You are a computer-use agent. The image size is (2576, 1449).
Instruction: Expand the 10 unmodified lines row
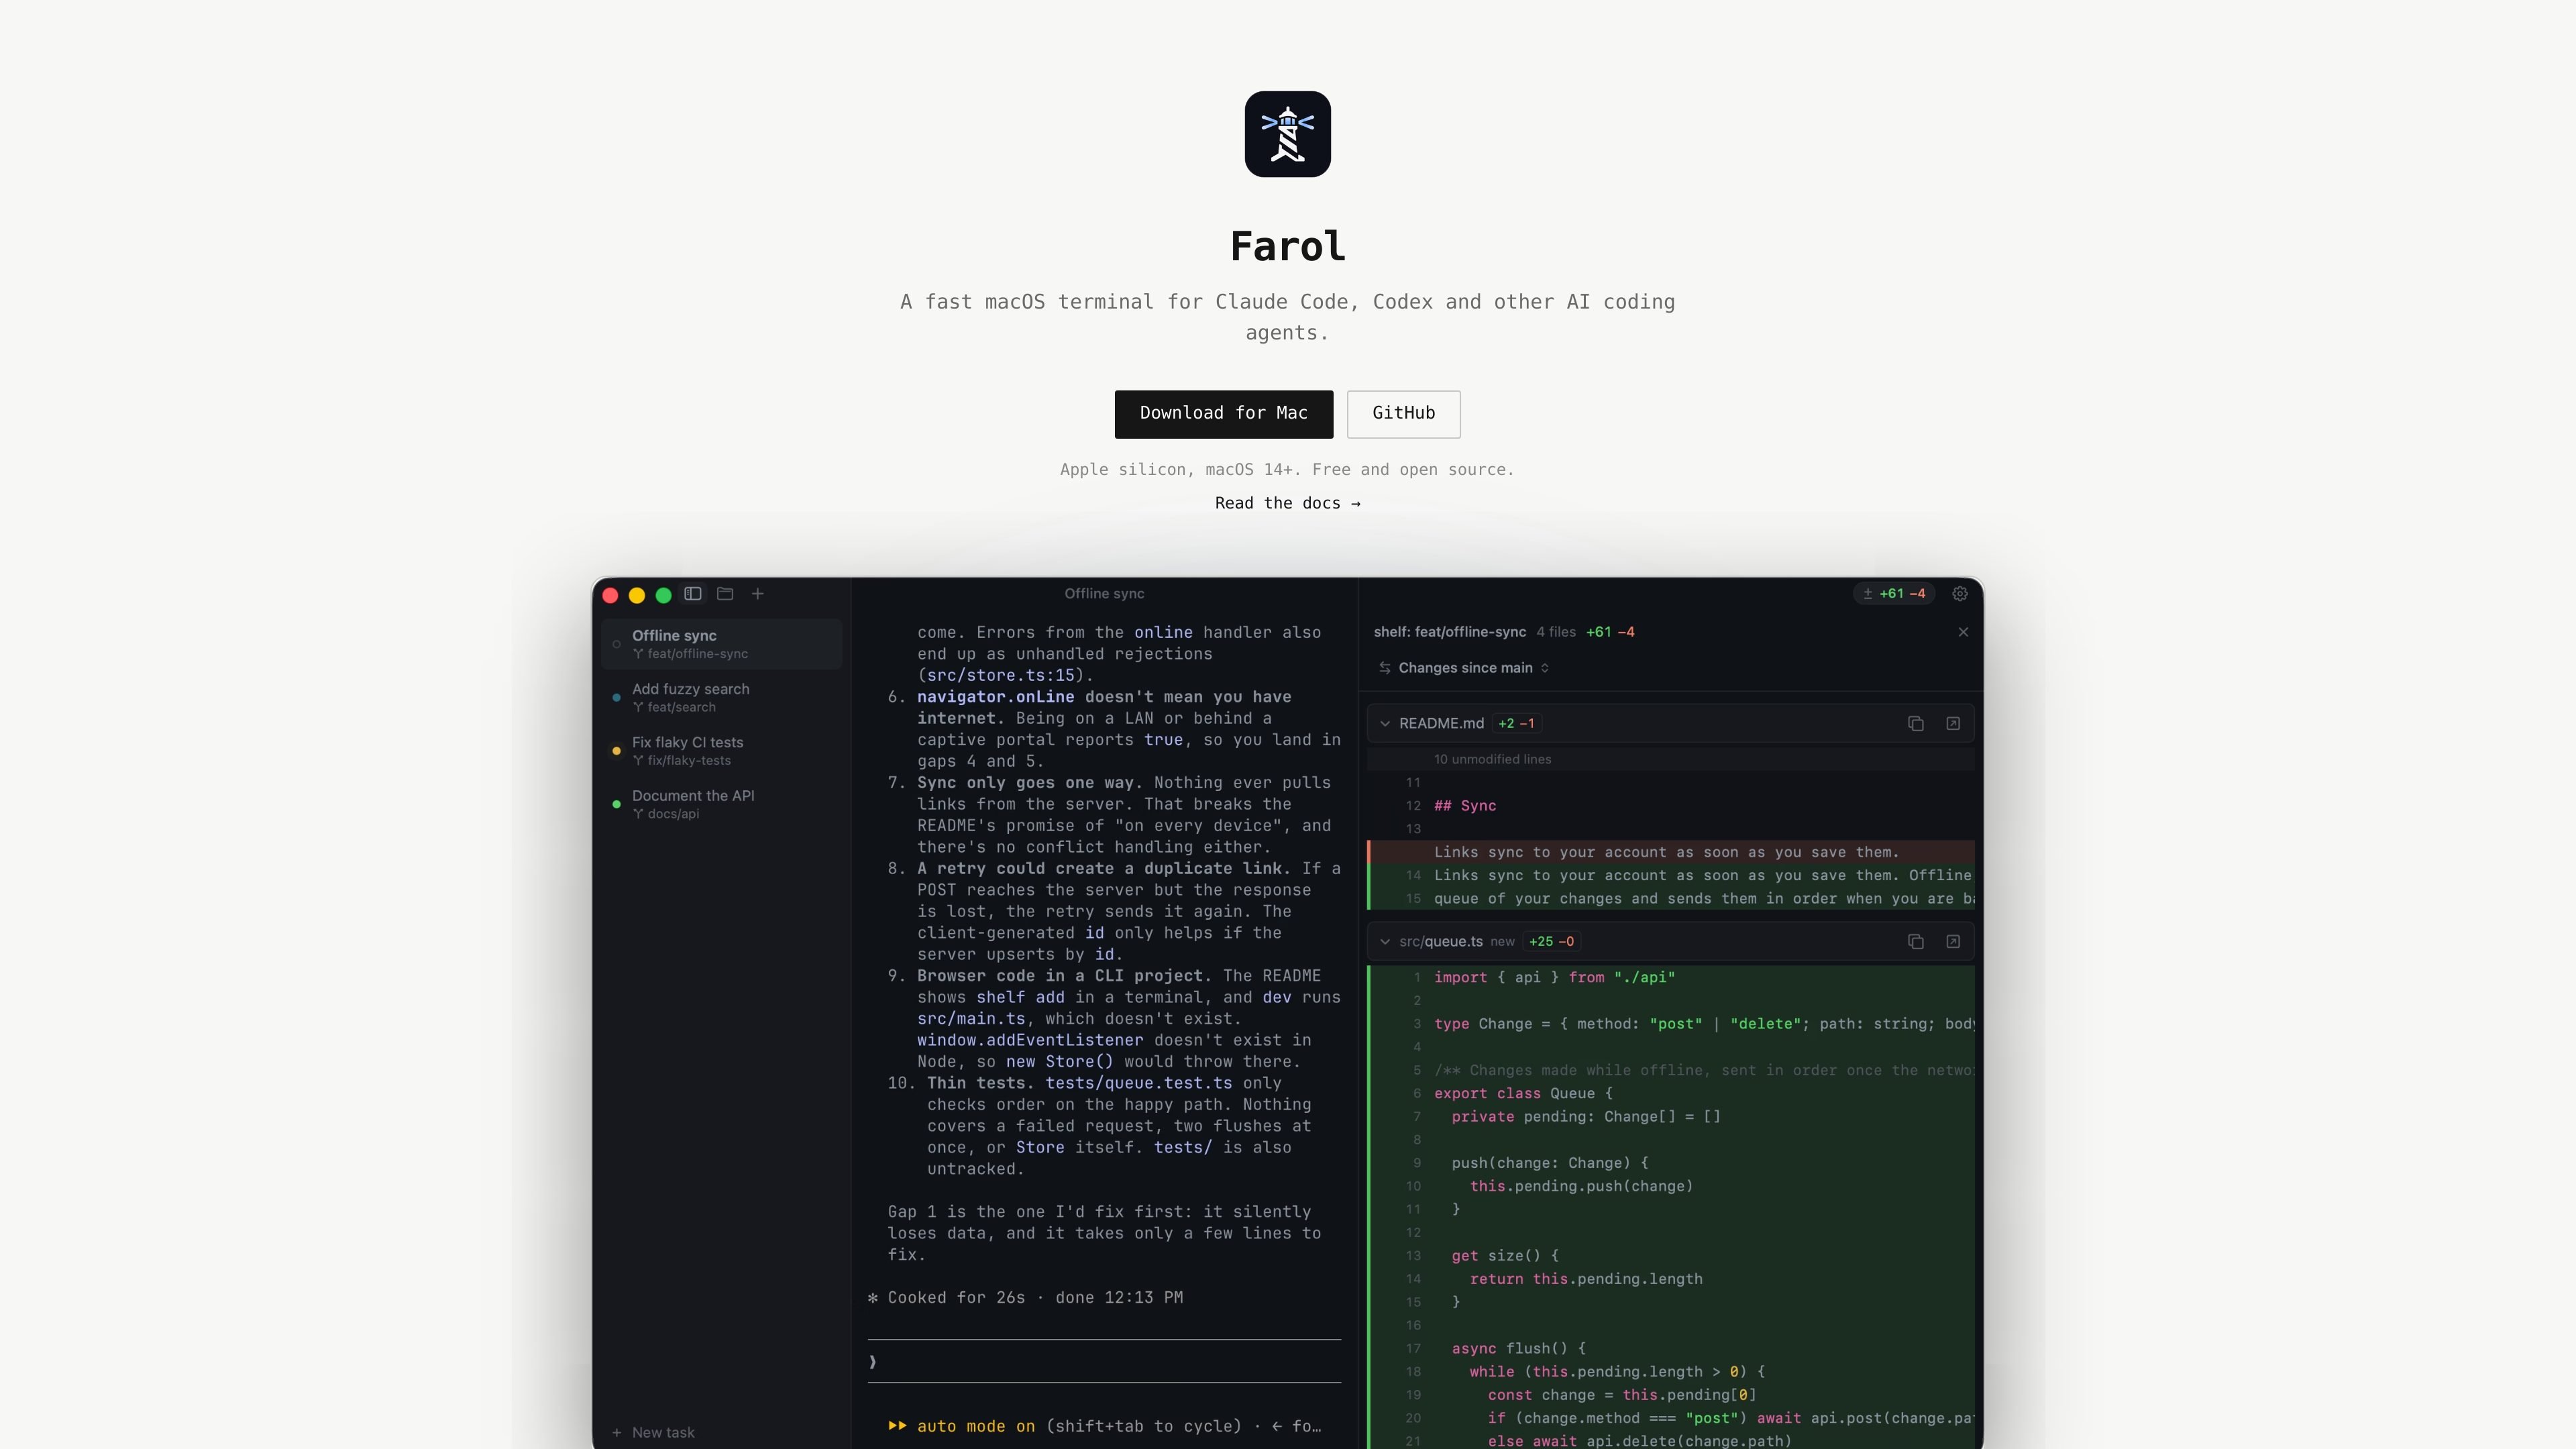(x=1670, y=759)
